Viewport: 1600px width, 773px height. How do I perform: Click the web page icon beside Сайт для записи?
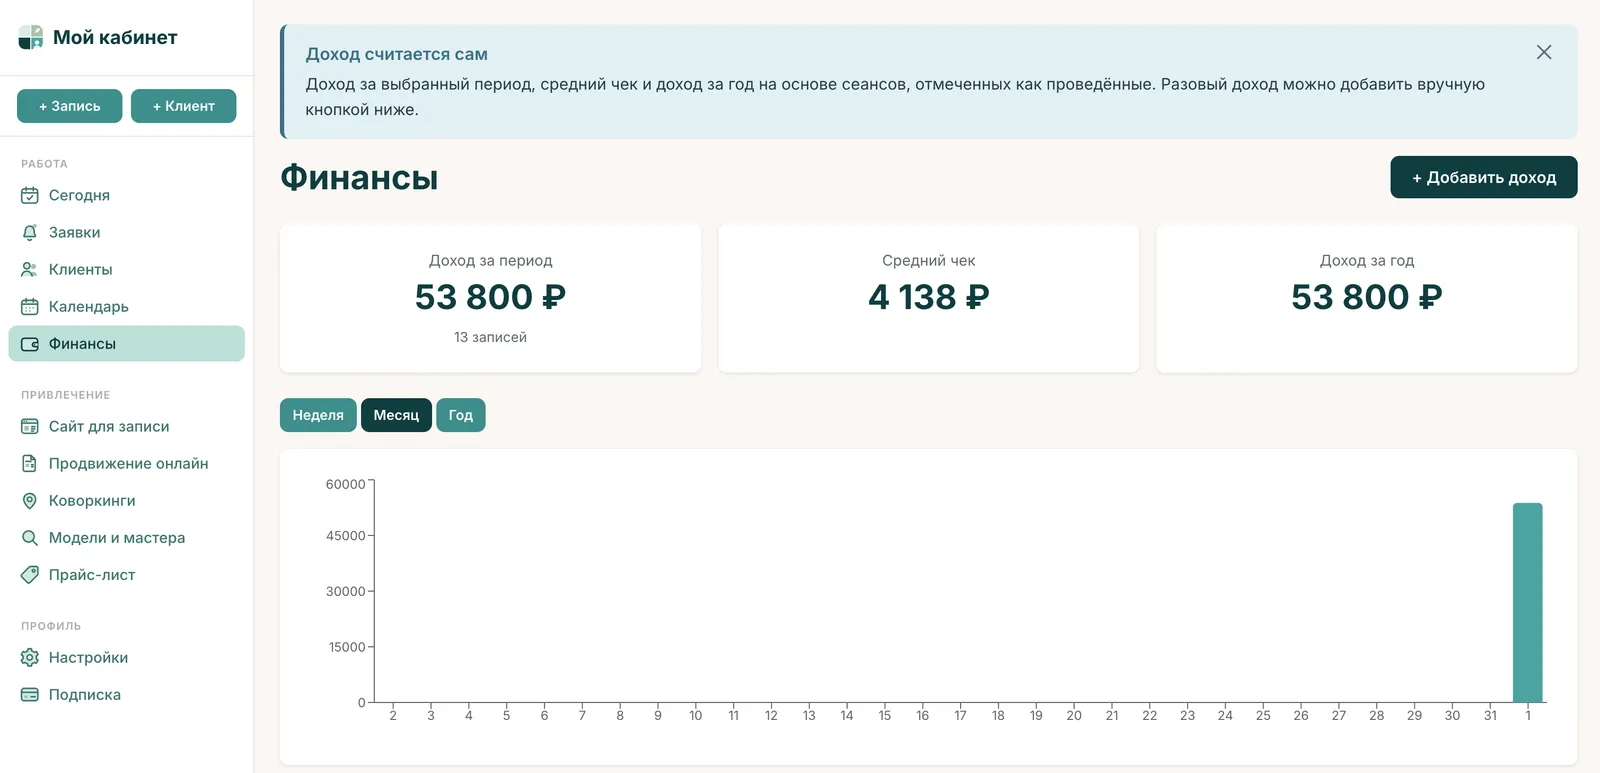point(30,426)
